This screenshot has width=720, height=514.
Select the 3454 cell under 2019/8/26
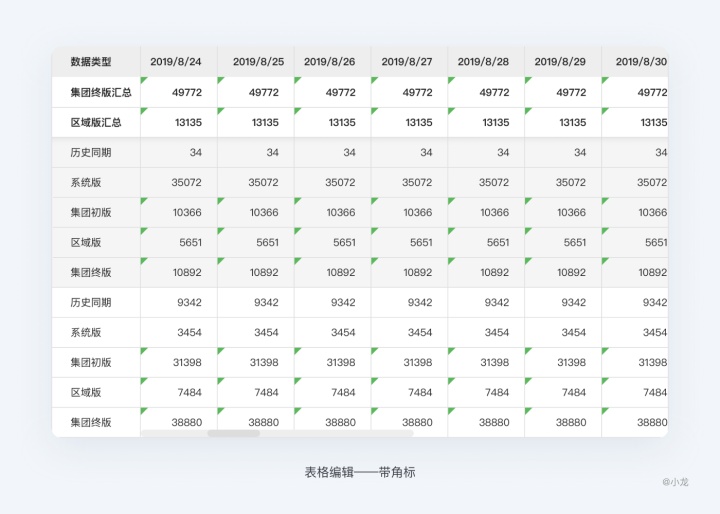tap(332, 333)
